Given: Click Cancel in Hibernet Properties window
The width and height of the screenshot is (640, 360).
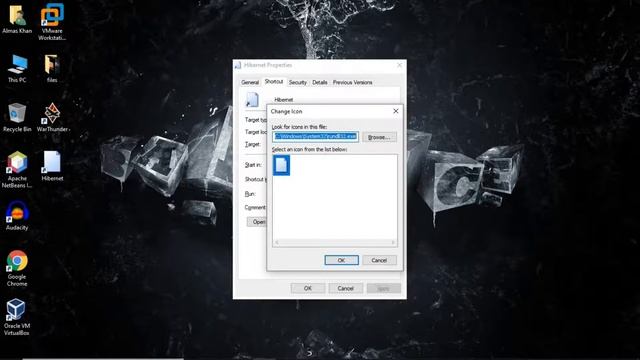Looking at the screenshot, I should (x=346, y=289).
